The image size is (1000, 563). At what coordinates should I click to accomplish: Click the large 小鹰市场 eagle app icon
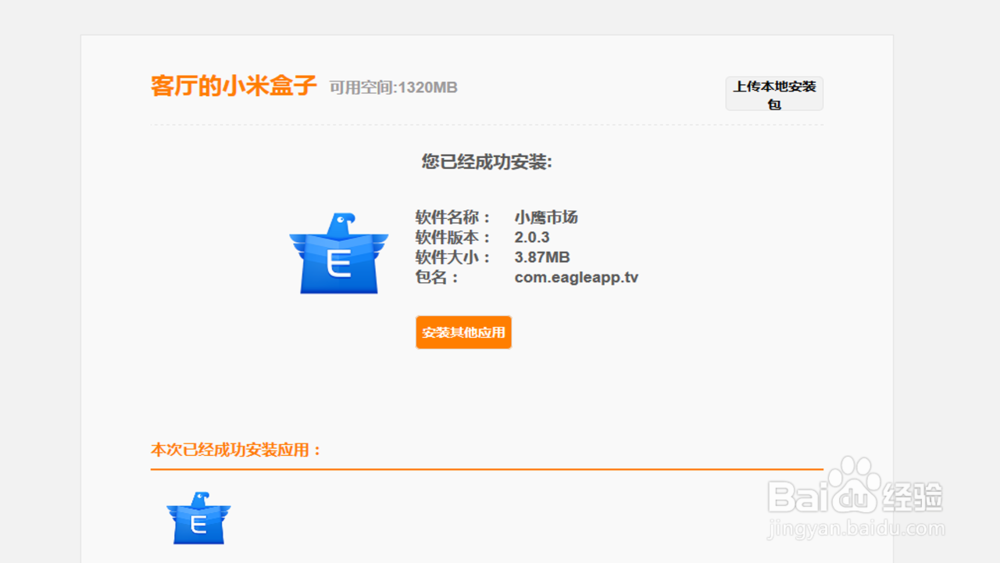pyautogui.click(x=339, y=253)
